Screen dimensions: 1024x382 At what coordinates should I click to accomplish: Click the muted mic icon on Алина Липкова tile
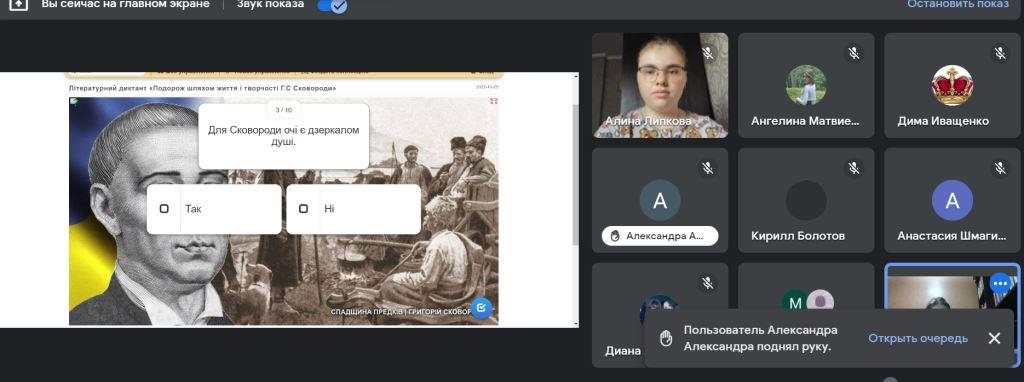coord(708,53)
